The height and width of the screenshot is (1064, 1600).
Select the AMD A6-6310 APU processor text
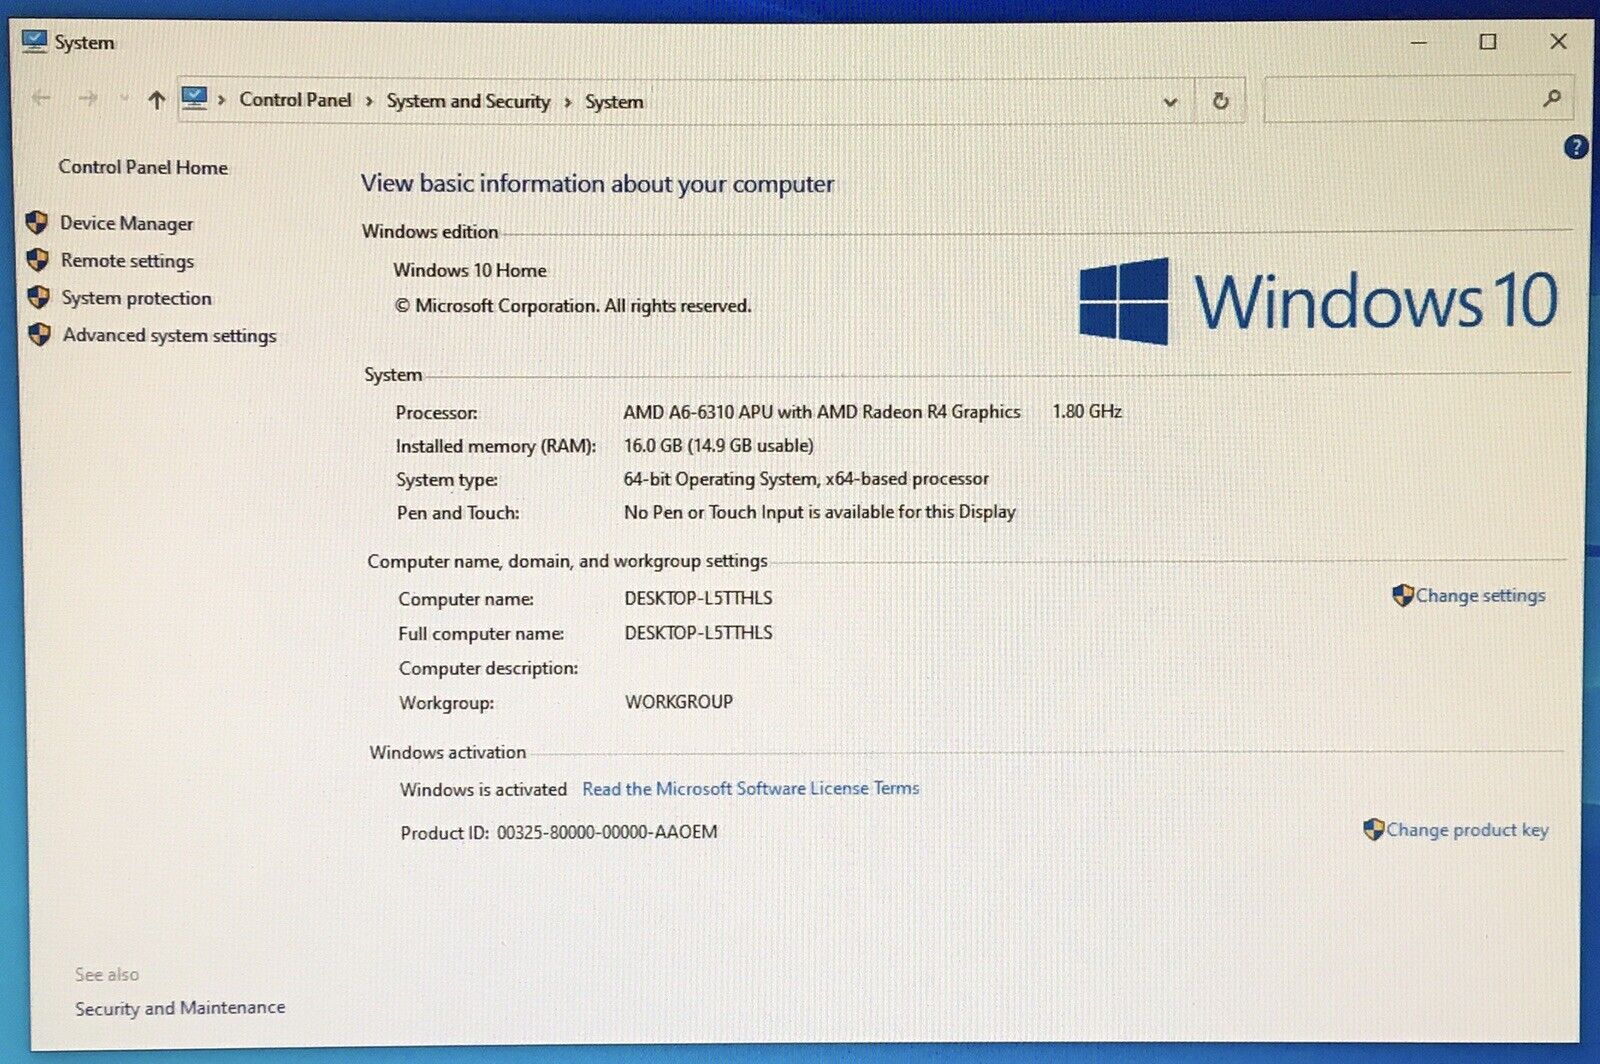(822, 412)
